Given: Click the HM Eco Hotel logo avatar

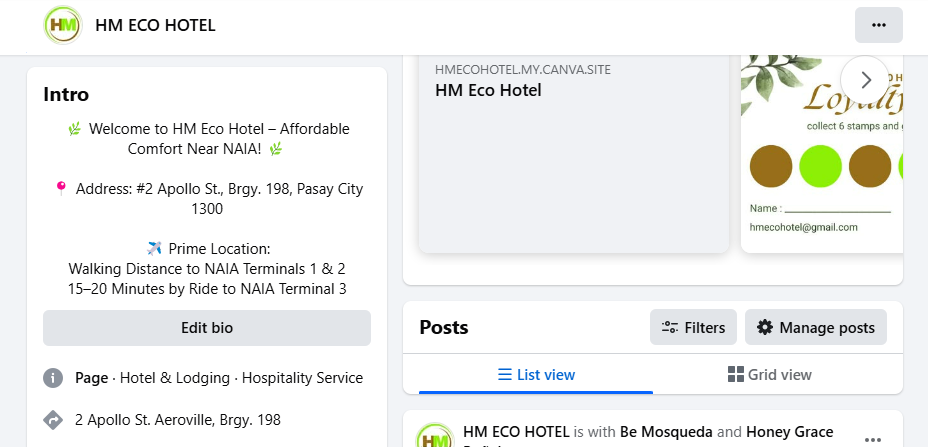Looking at the screenshot, I should click(x=63, y=25).
